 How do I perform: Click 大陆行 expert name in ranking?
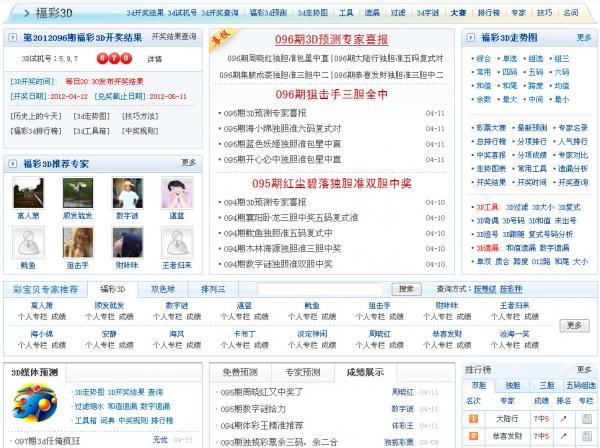pyautogui.click(x=507, y=419)
